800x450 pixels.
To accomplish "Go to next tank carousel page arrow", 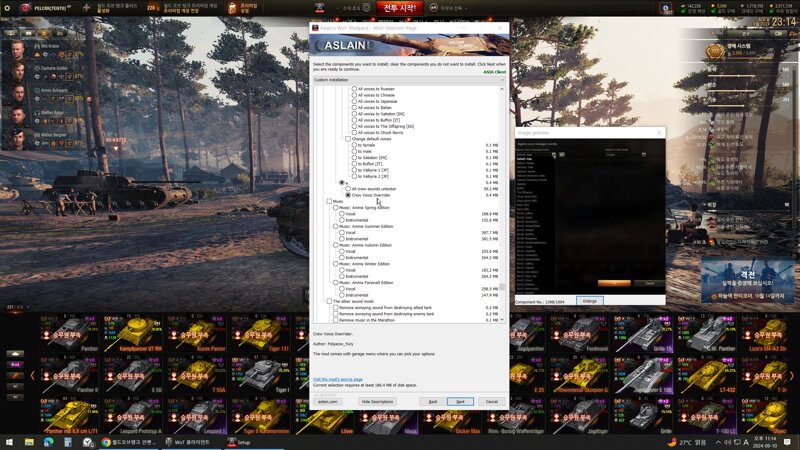I will 792,376.
